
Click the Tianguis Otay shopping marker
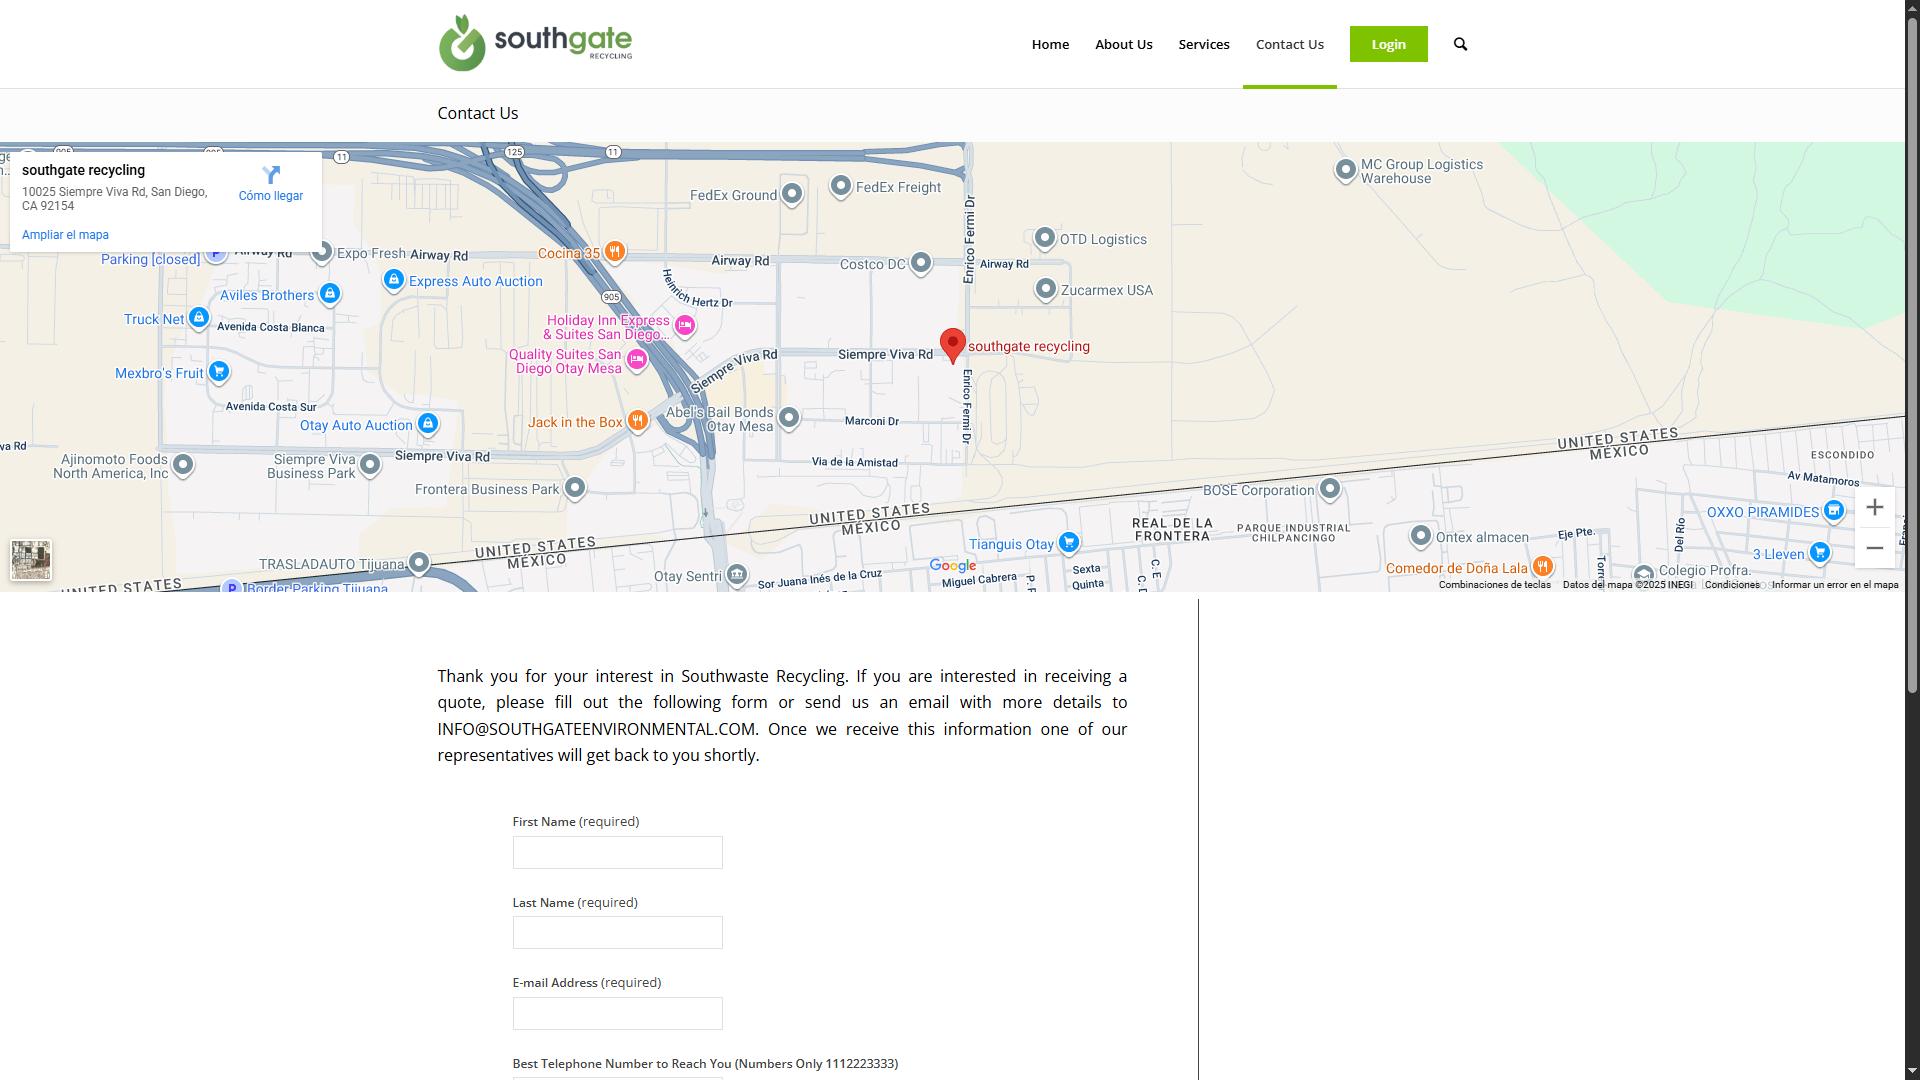pyautogui.click(x=1069, y=542)
